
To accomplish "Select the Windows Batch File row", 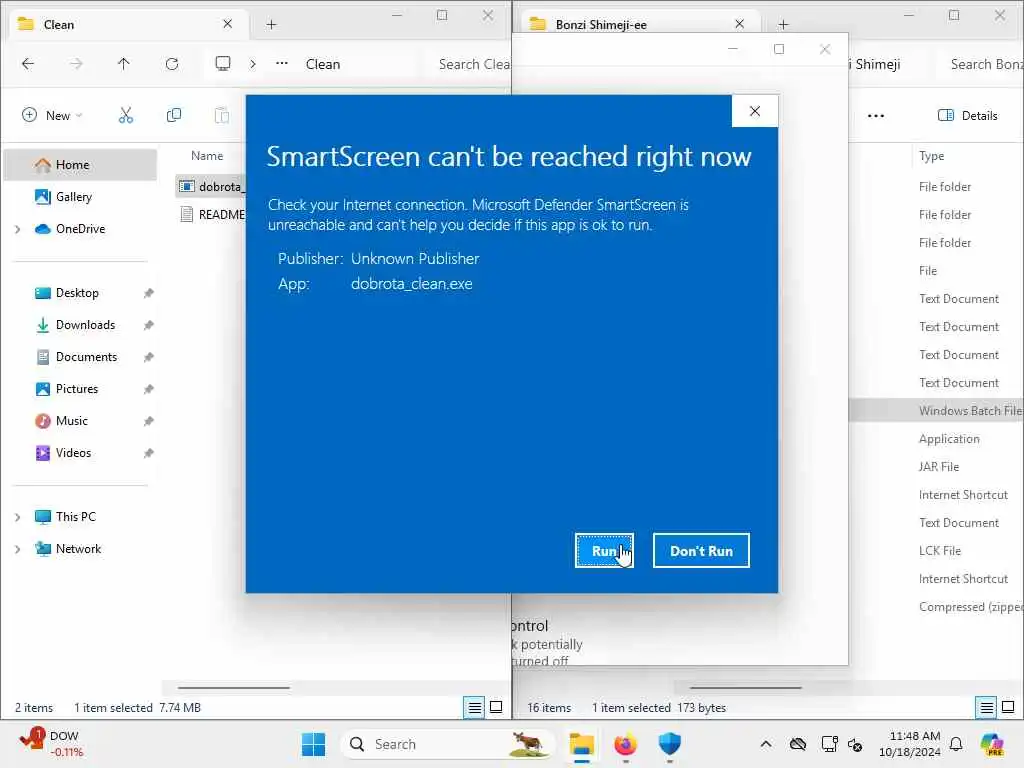I will pyautogui.click(x=936, y=410).
